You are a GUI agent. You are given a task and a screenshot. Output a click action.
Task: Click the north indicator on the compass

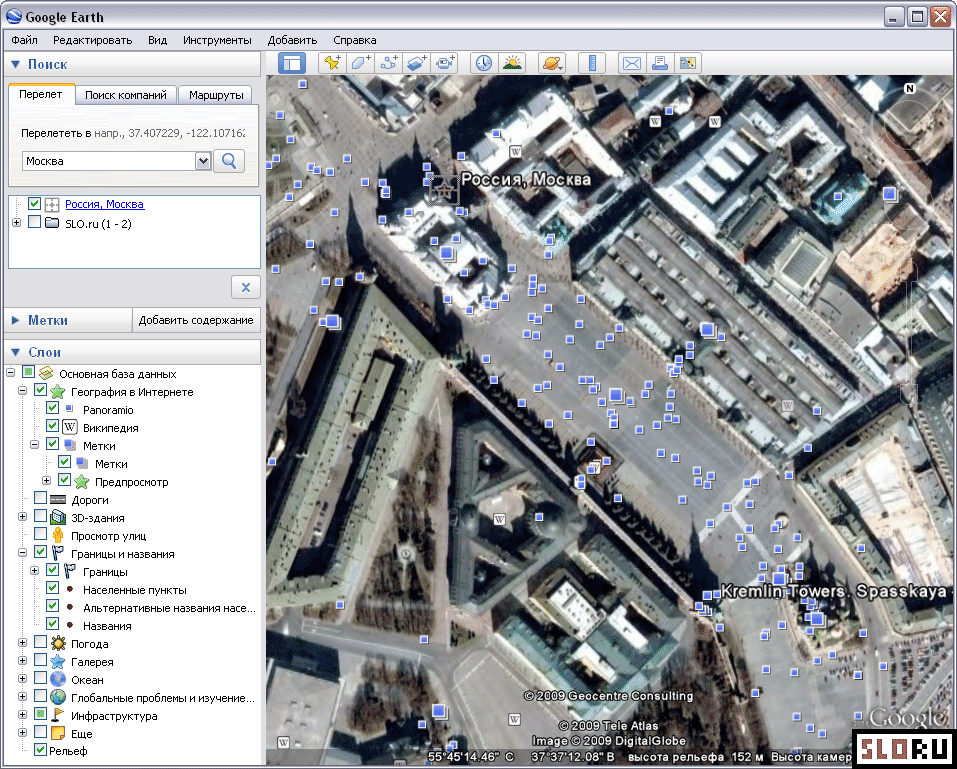(909, 88)
